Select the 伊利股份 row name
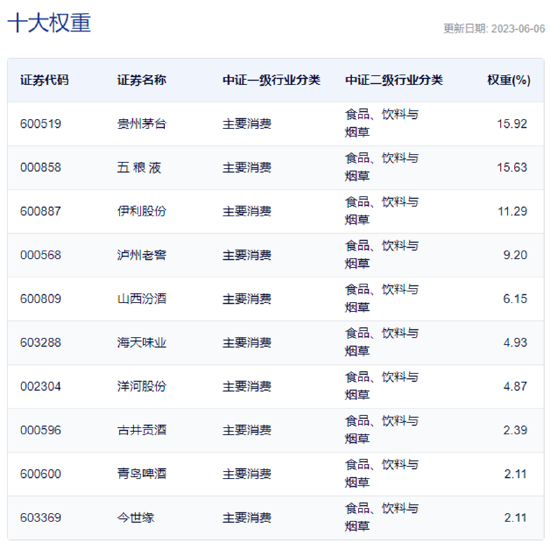550x542 pixels. click(142, 211)
